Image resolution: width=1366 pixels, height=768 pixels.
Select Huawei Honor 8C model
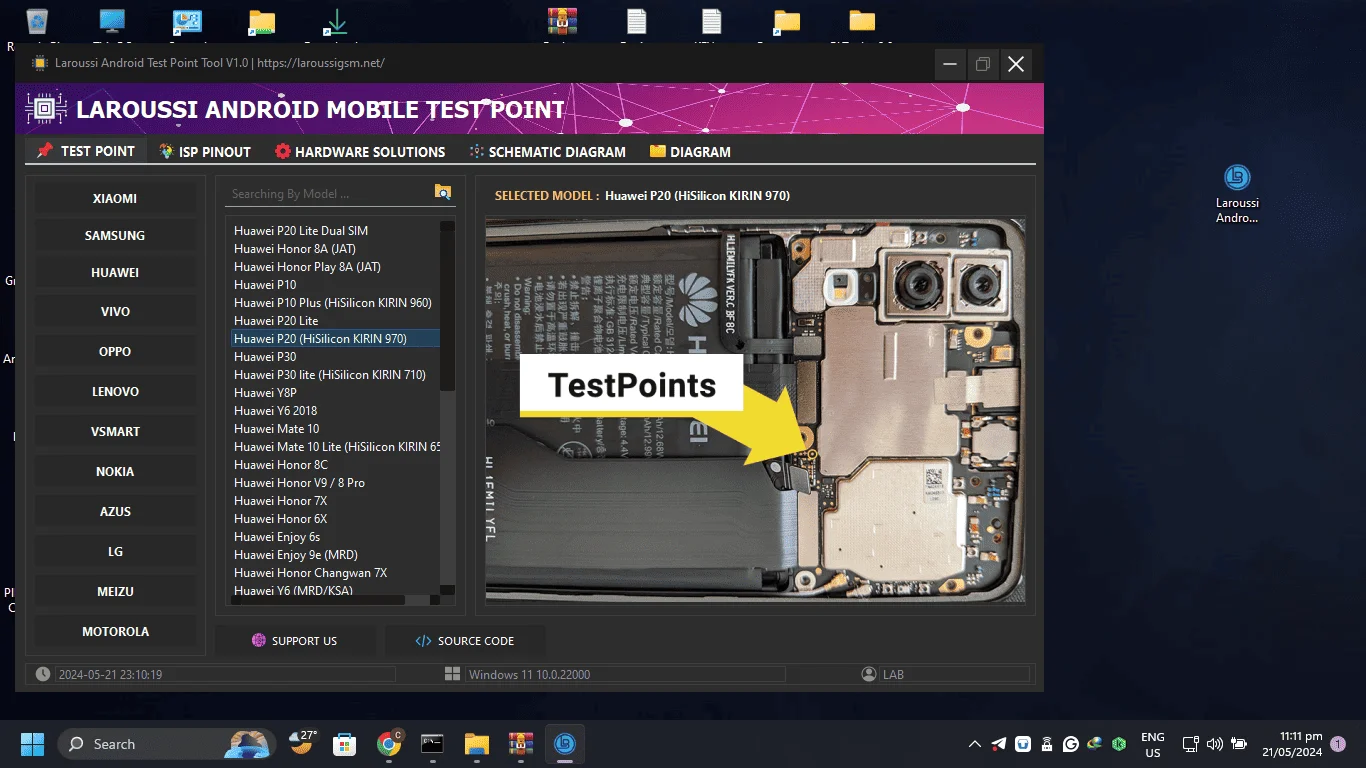pyautogui.click(x=335, y=464)
